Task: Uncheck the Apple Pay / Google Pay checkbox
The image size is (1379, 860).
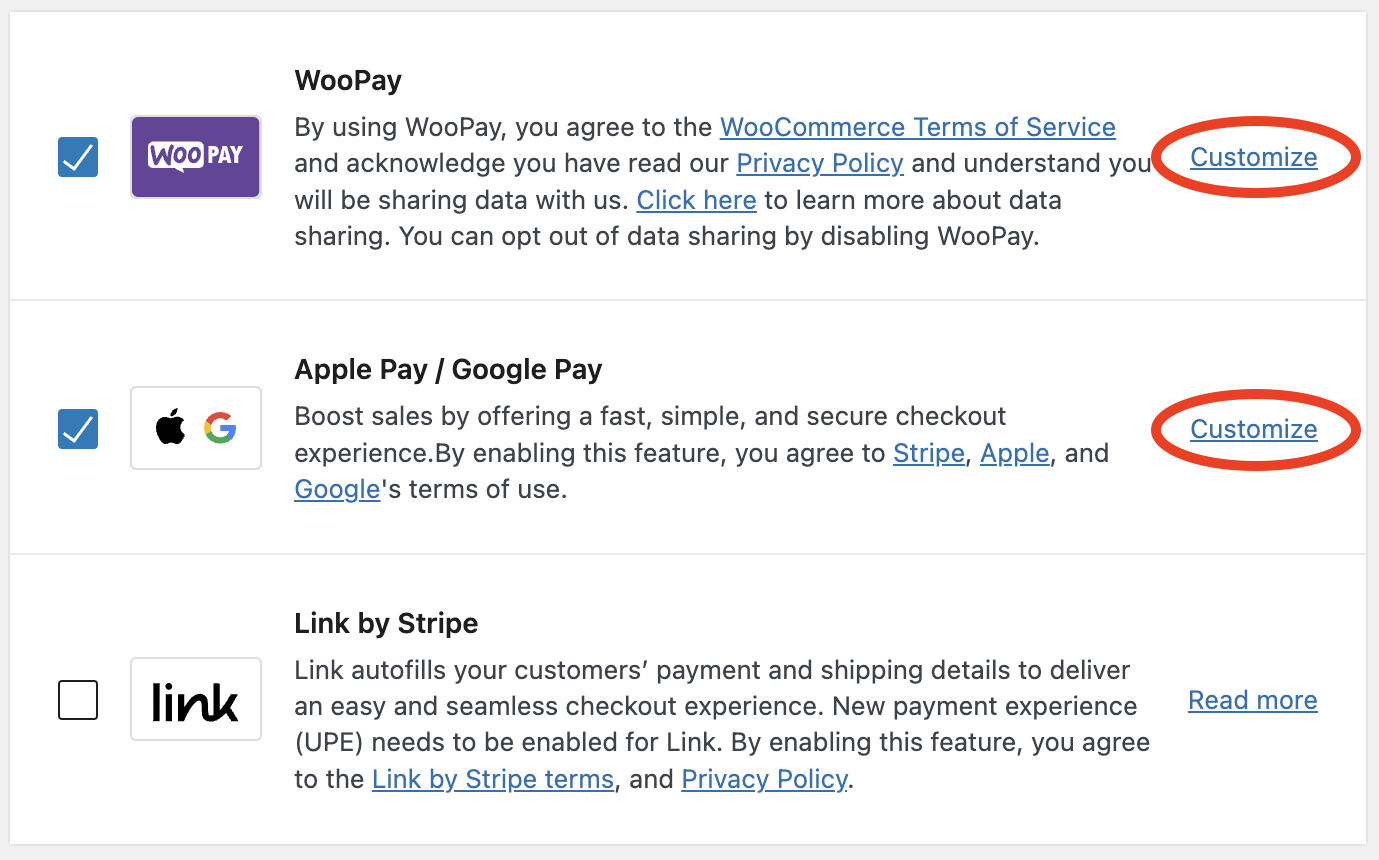Action: (x=77, y=428)
